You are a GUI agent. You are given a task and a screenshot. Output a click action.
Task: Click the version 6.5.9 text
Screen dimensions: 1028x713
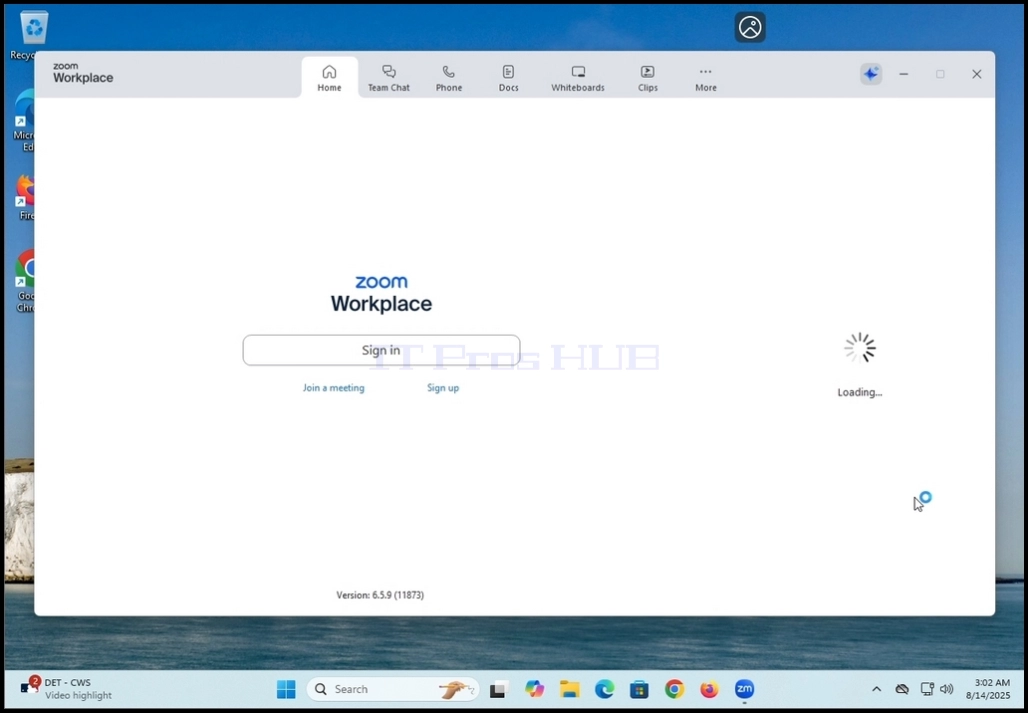380,595
